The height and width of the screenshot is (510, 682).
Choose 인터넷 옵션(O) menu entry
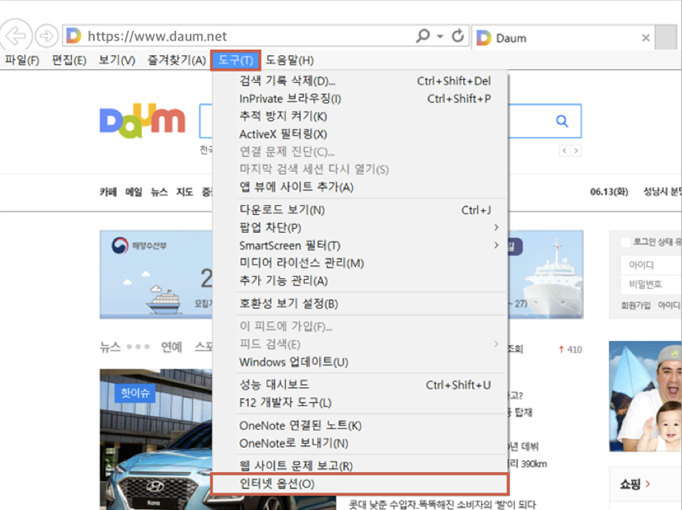pyautogui.click(x=360, y=484)
